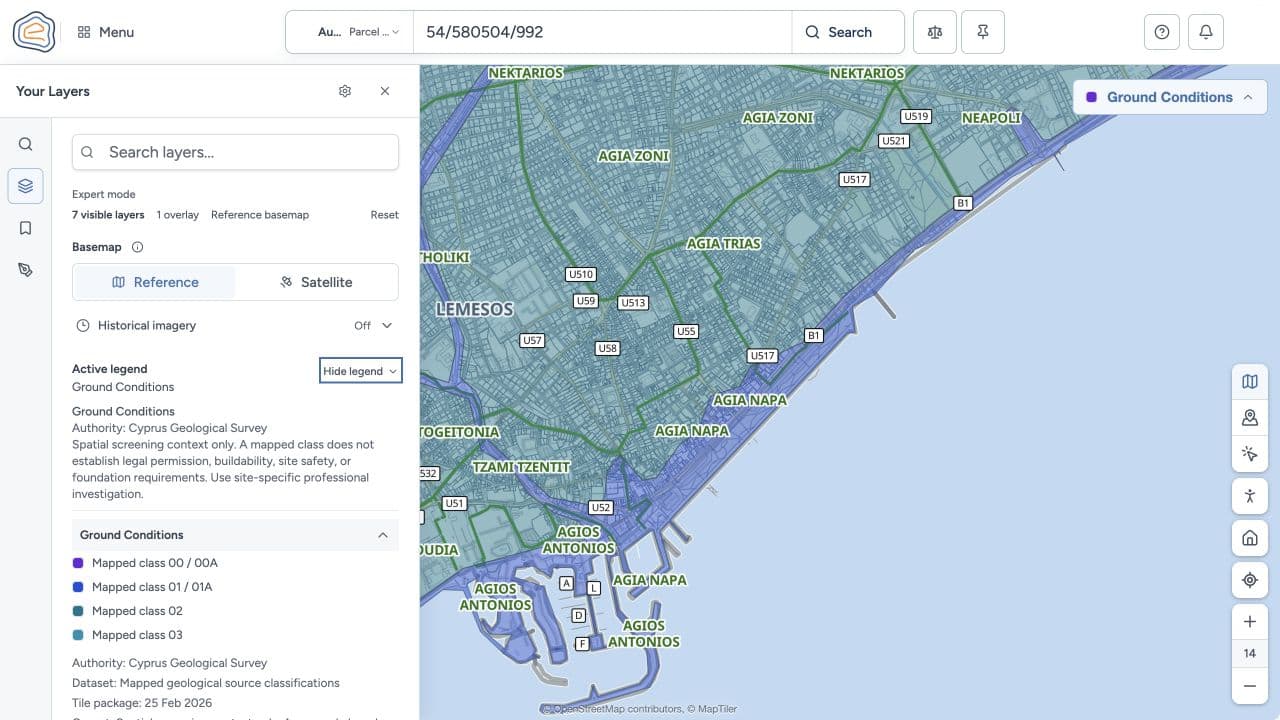This screenshot has width=1280, height=720.
Task: Open the bookmarks sidebar icon
Action: coord(26,228)
